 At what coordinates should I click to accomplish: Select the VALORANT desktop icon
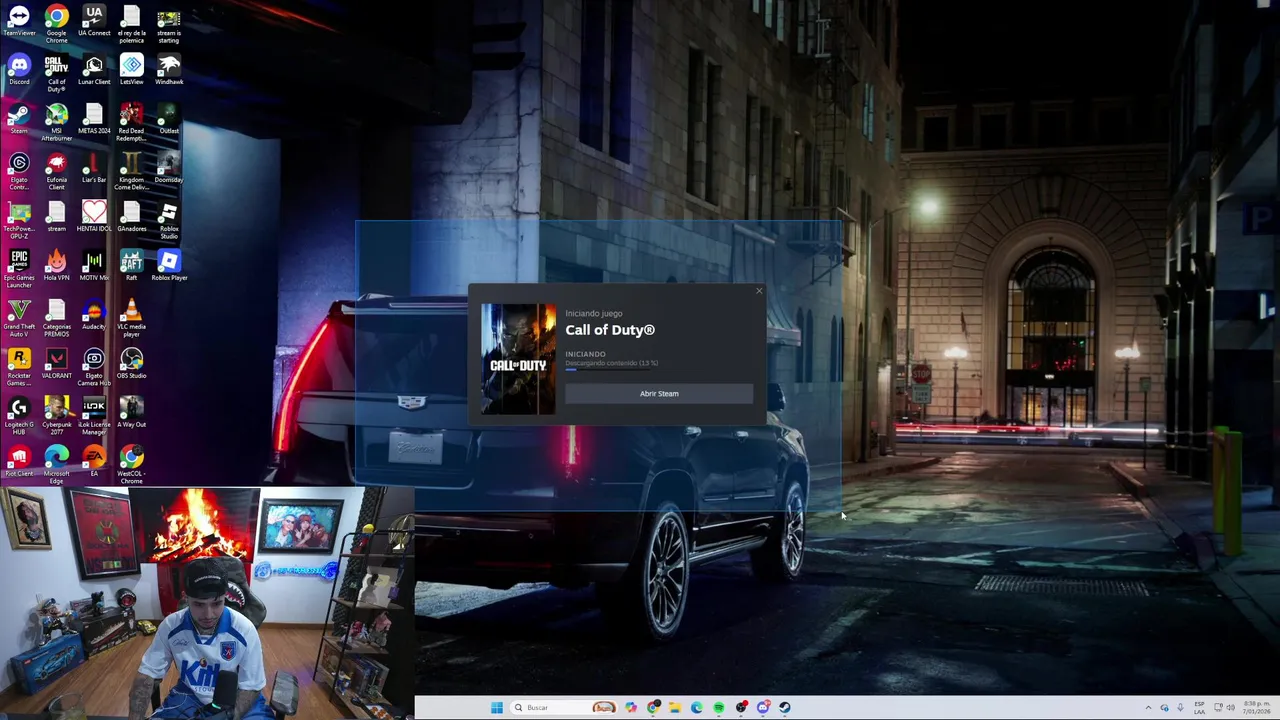pyautogui.click(x=57, y=365)
